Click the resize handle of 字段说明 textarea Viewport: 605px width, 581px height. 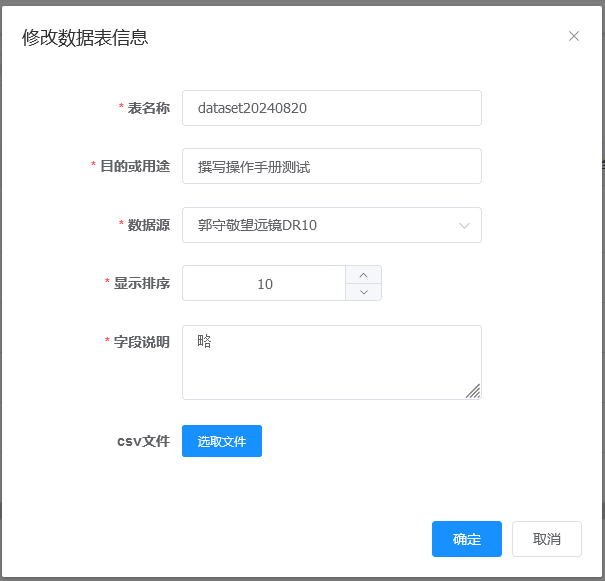(473, 391)
